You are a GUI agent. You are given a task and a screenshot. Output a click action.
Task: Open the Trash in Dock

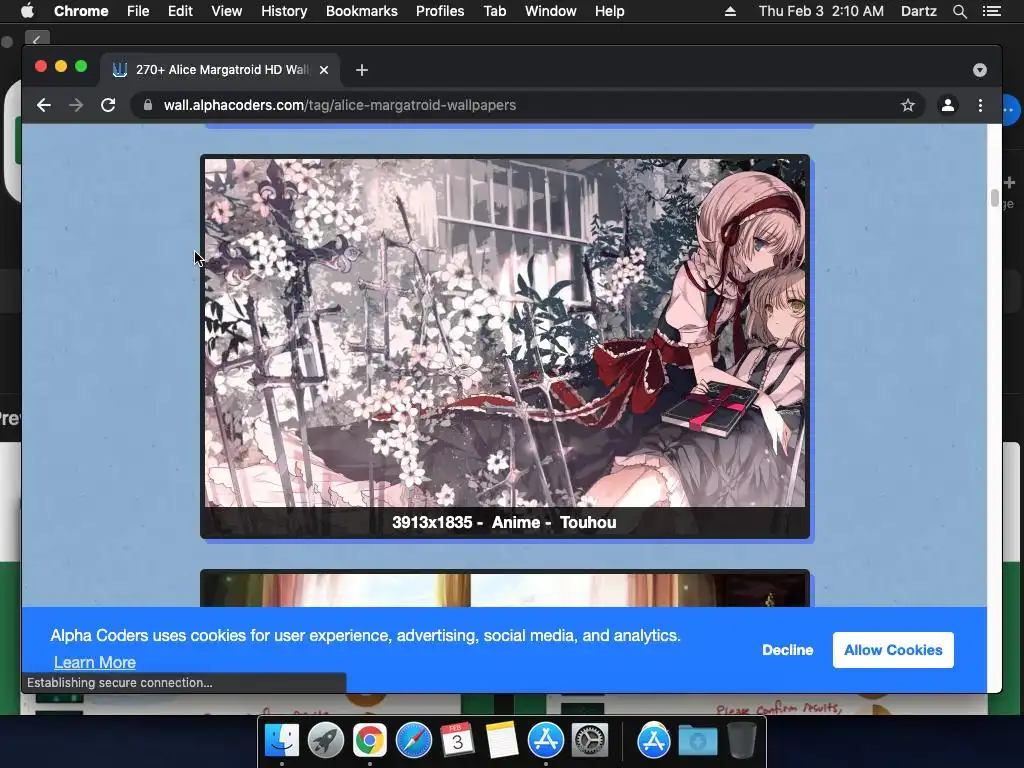(741, 741)
